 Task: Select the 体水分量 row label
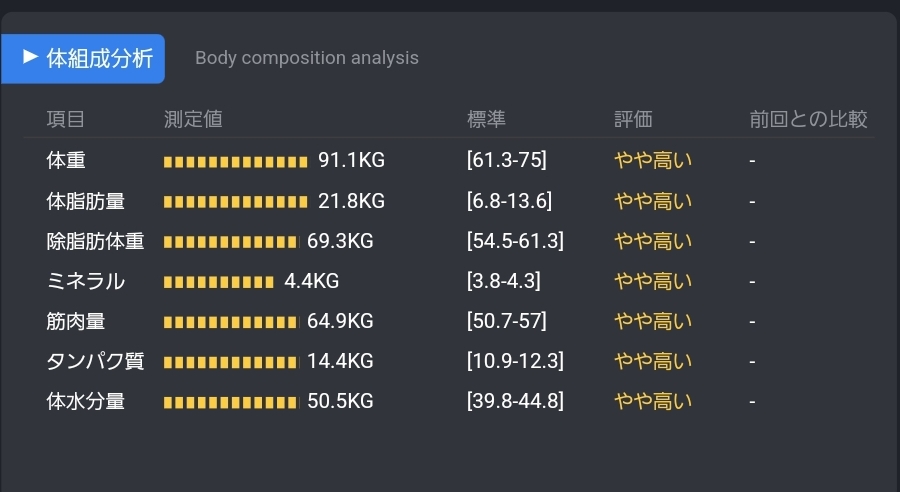click(x=86, y=401)
